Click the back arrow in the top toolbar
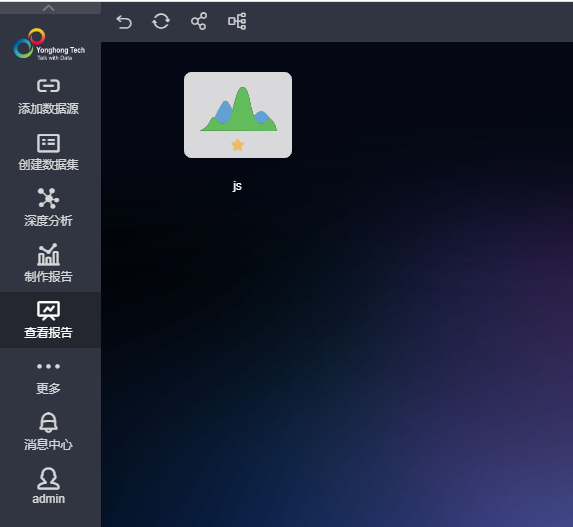Viewport: 573px width, 527px height. 124,22
